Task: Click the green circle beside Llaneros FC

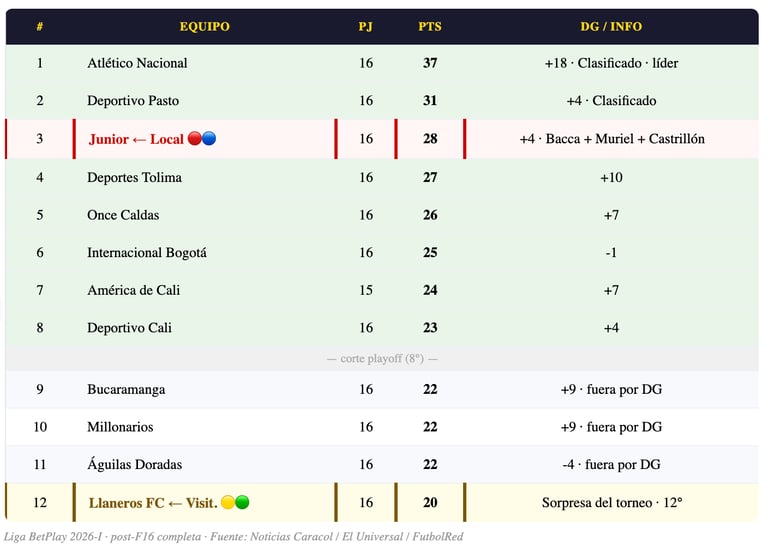Action: point(242,502)
